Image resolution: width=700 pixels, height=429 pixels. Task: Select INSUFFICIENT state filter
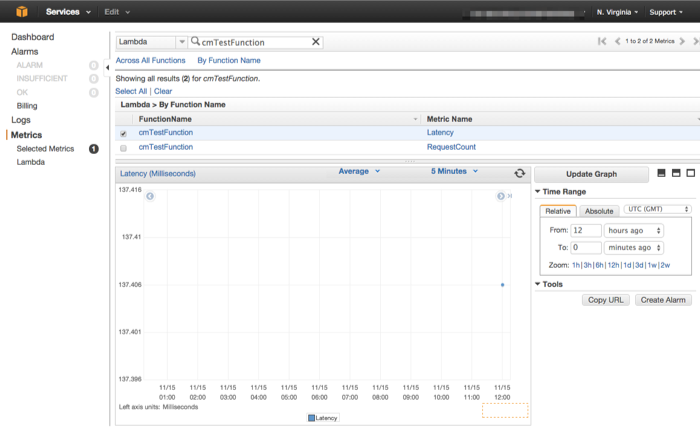(42, 79)
